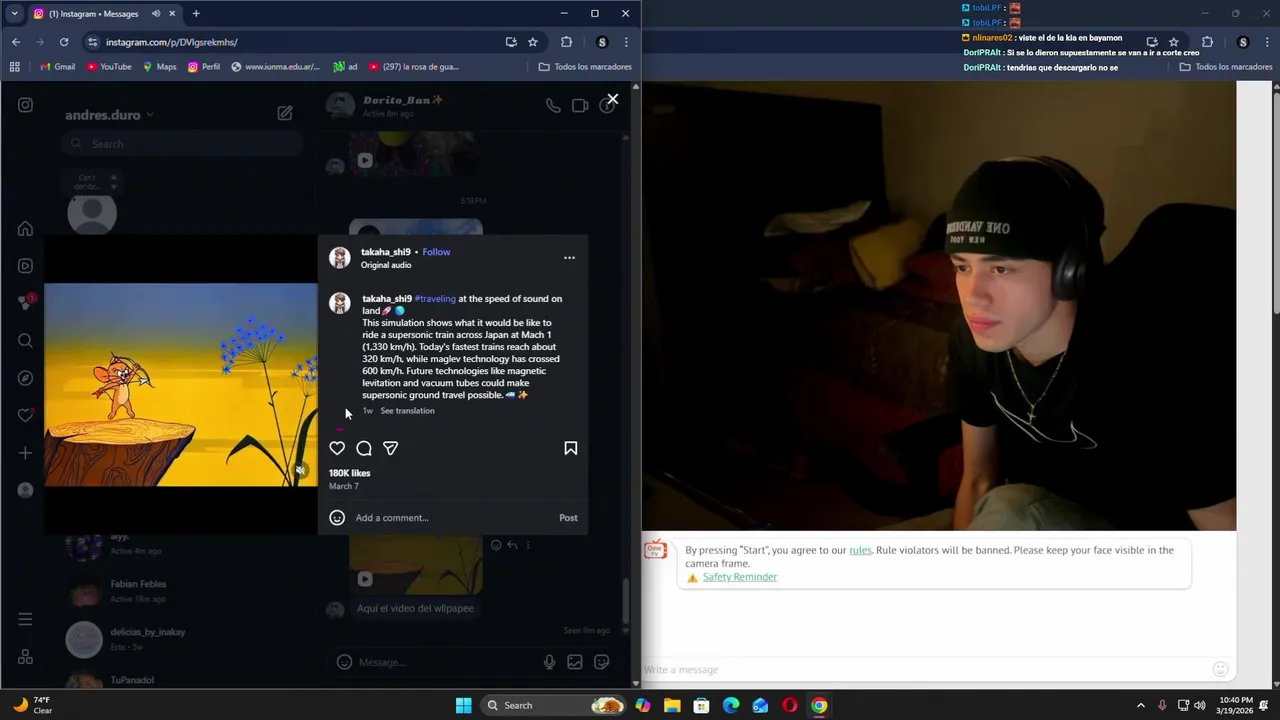
Task: Open the Perfil bookmark
Action: (x=204, y=67)
